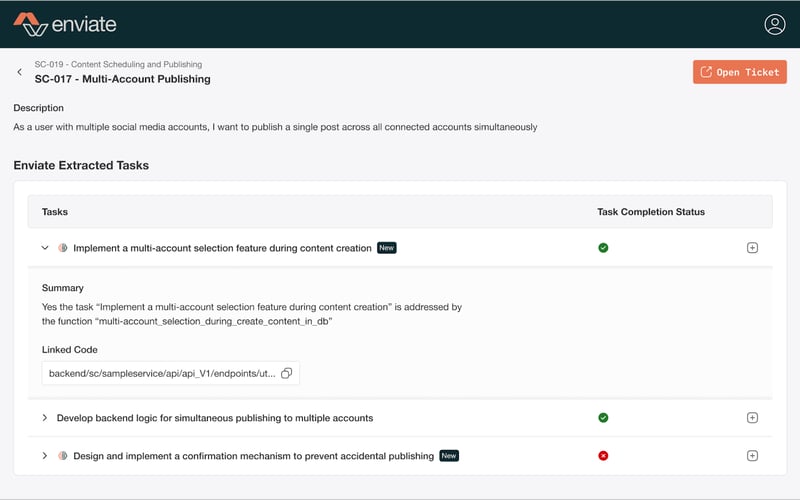800x500 pixels.
Task: Click AI icon beside confirmation mechanism task
Action: click(x=63, y=456)
